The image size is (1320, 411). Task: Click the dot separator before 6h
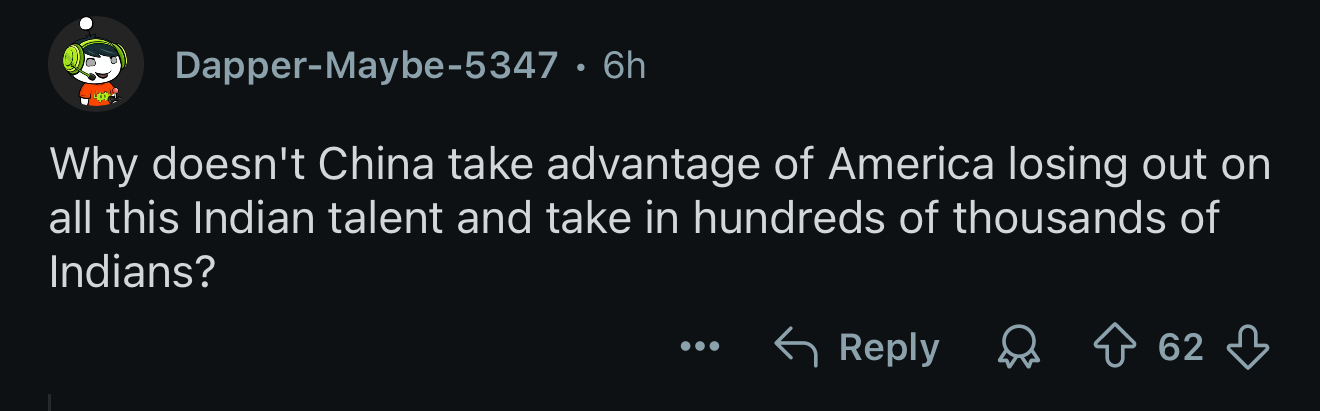click(x=582, y=68)
